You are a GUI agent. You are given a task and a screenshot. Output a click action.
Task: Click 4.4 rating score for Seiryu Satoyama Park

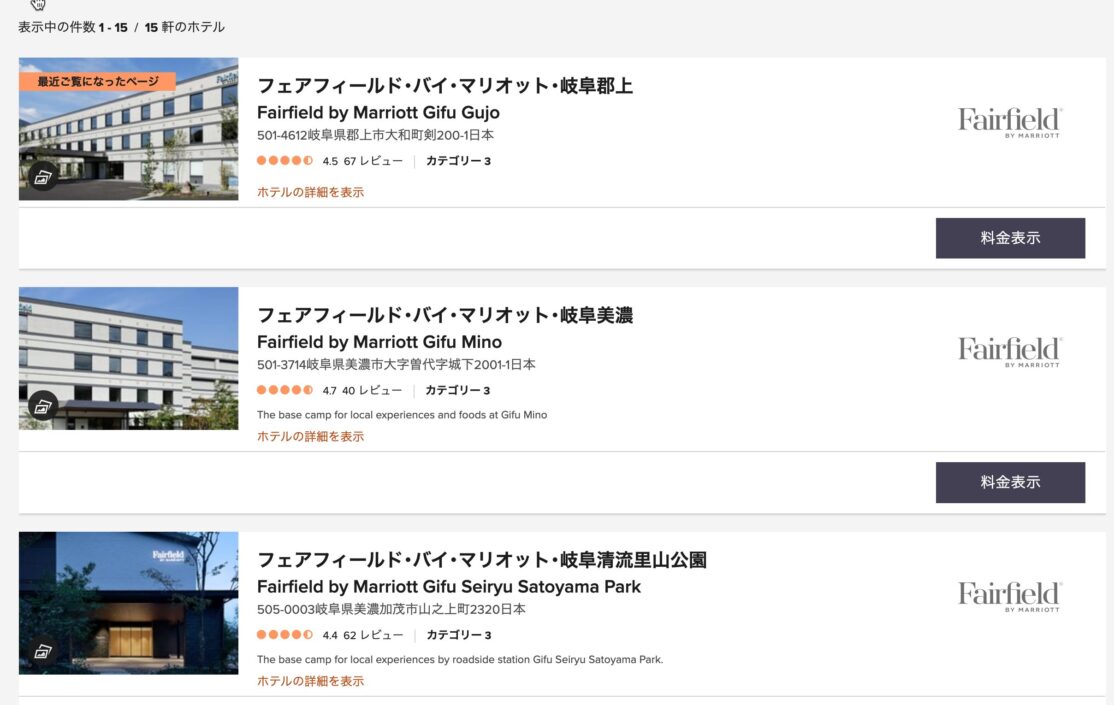click(x=330, y=635)
